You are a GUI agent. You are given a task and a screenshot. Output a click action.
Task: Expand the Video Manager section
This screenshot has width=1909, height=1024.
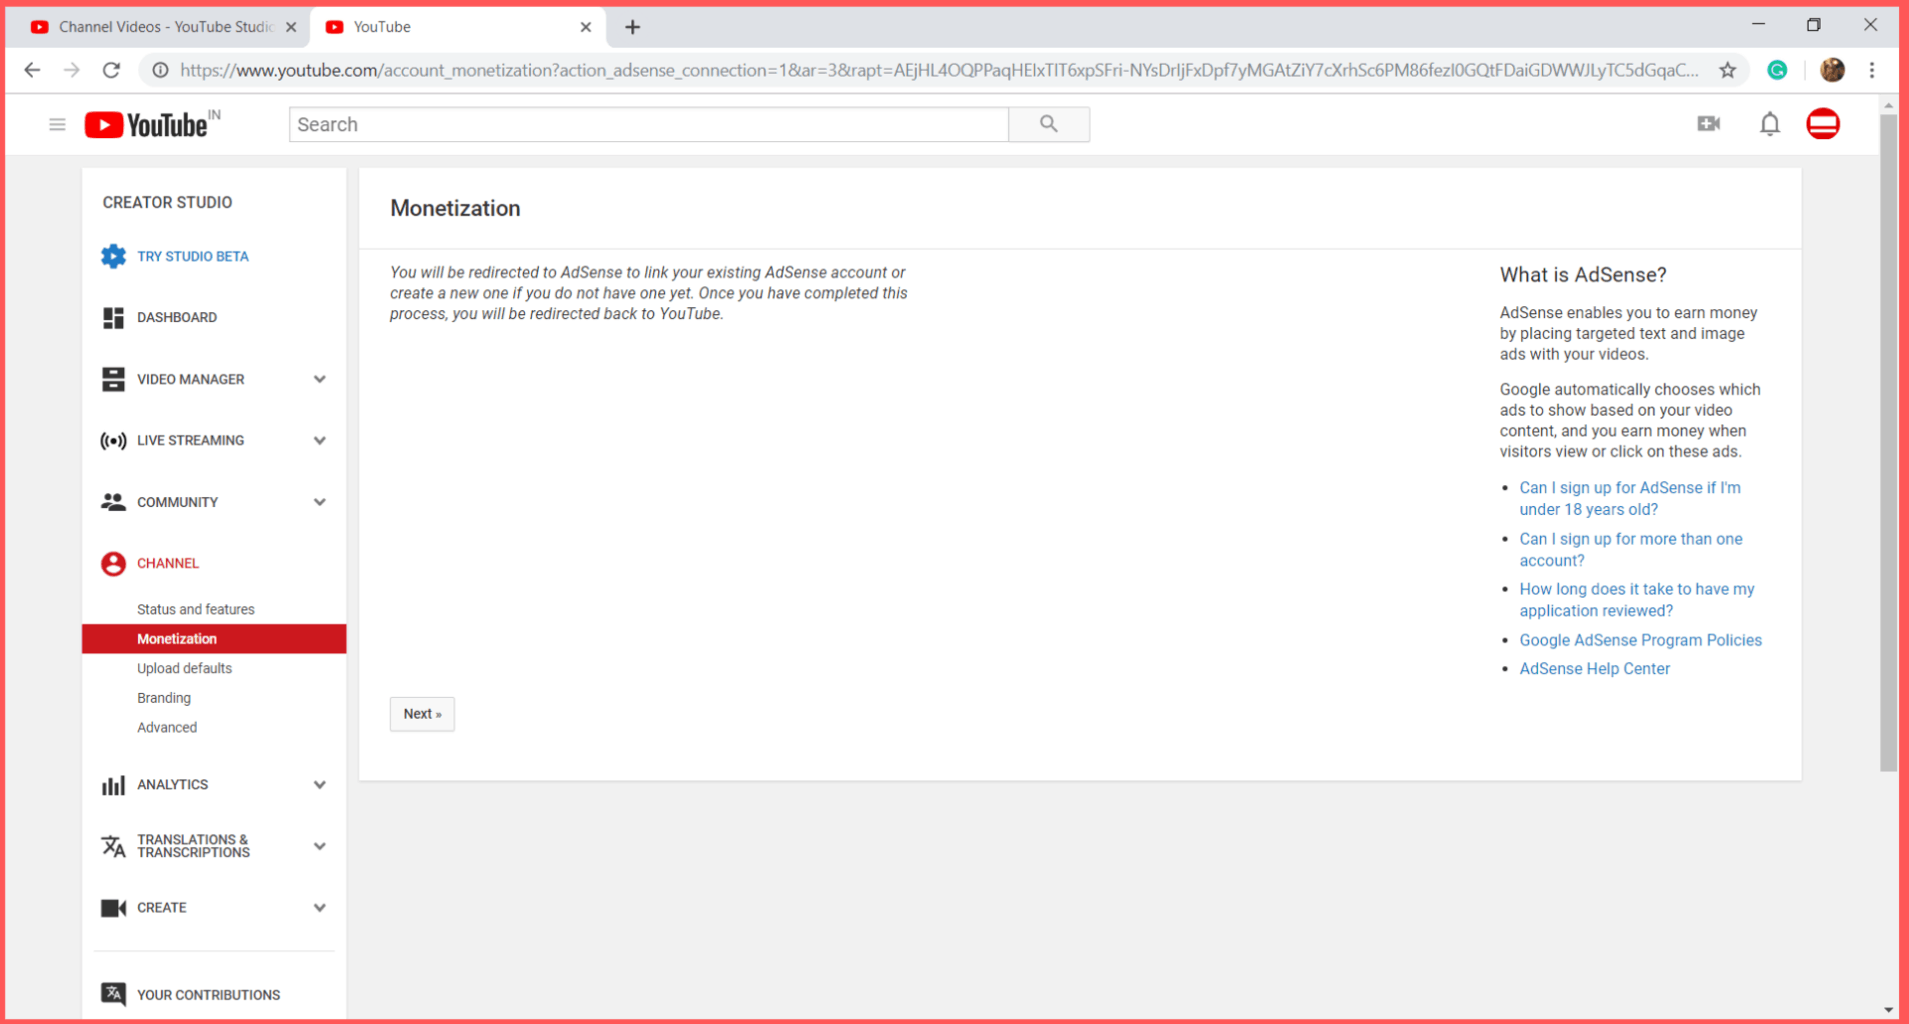[x=320, y=379]
